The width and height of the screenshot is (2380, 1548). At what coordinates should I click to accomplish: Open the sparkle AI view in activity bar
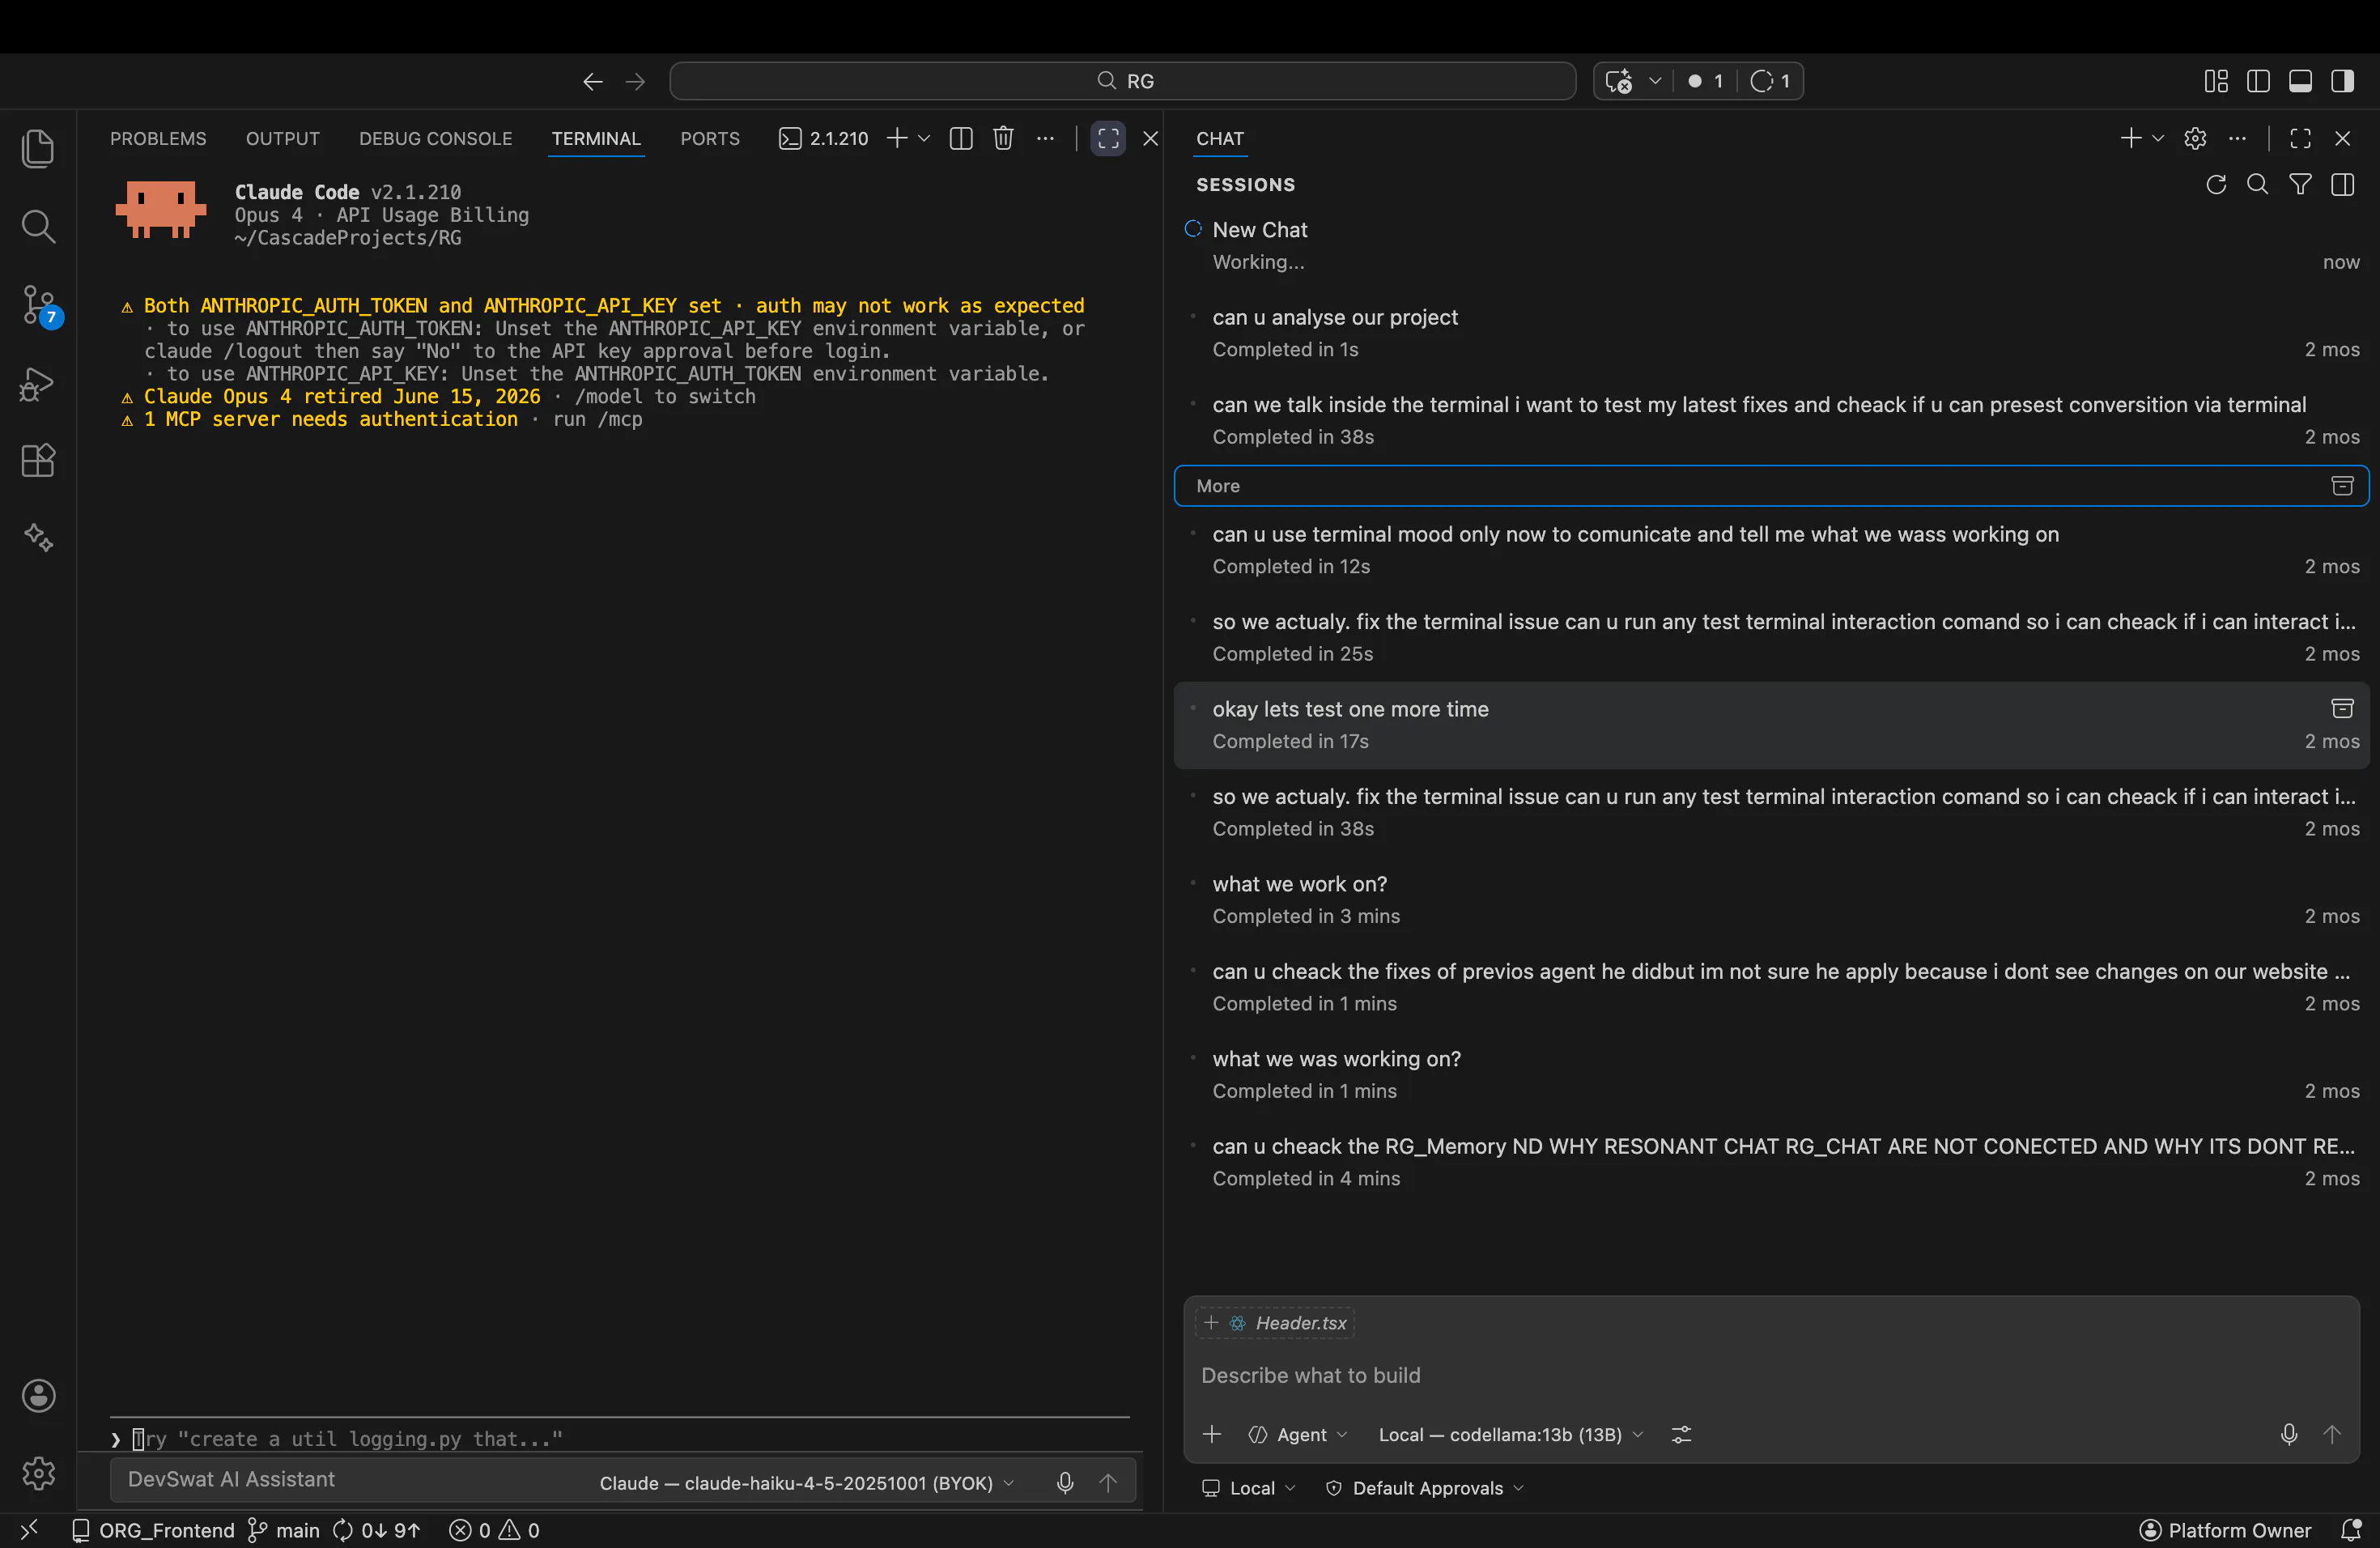coord(38,538)
